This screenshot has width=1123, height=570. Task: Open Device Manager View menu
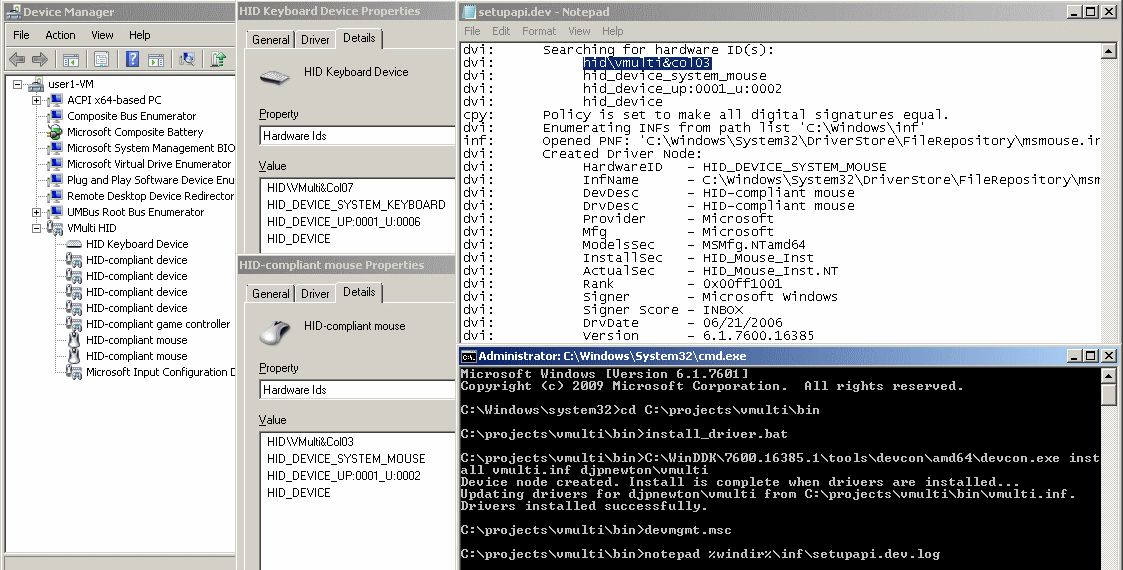[x=102, y=35]
